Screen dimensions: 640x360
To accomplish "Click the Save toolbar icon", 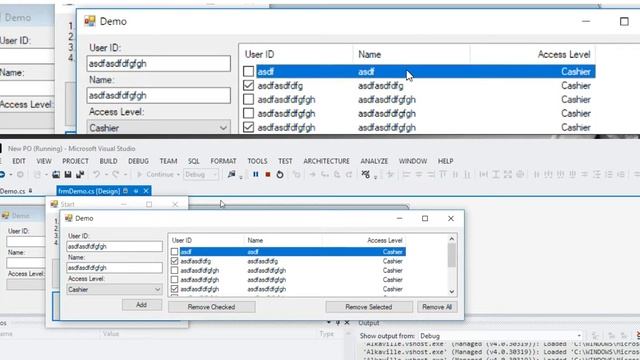I will click(x=68, y=175).
